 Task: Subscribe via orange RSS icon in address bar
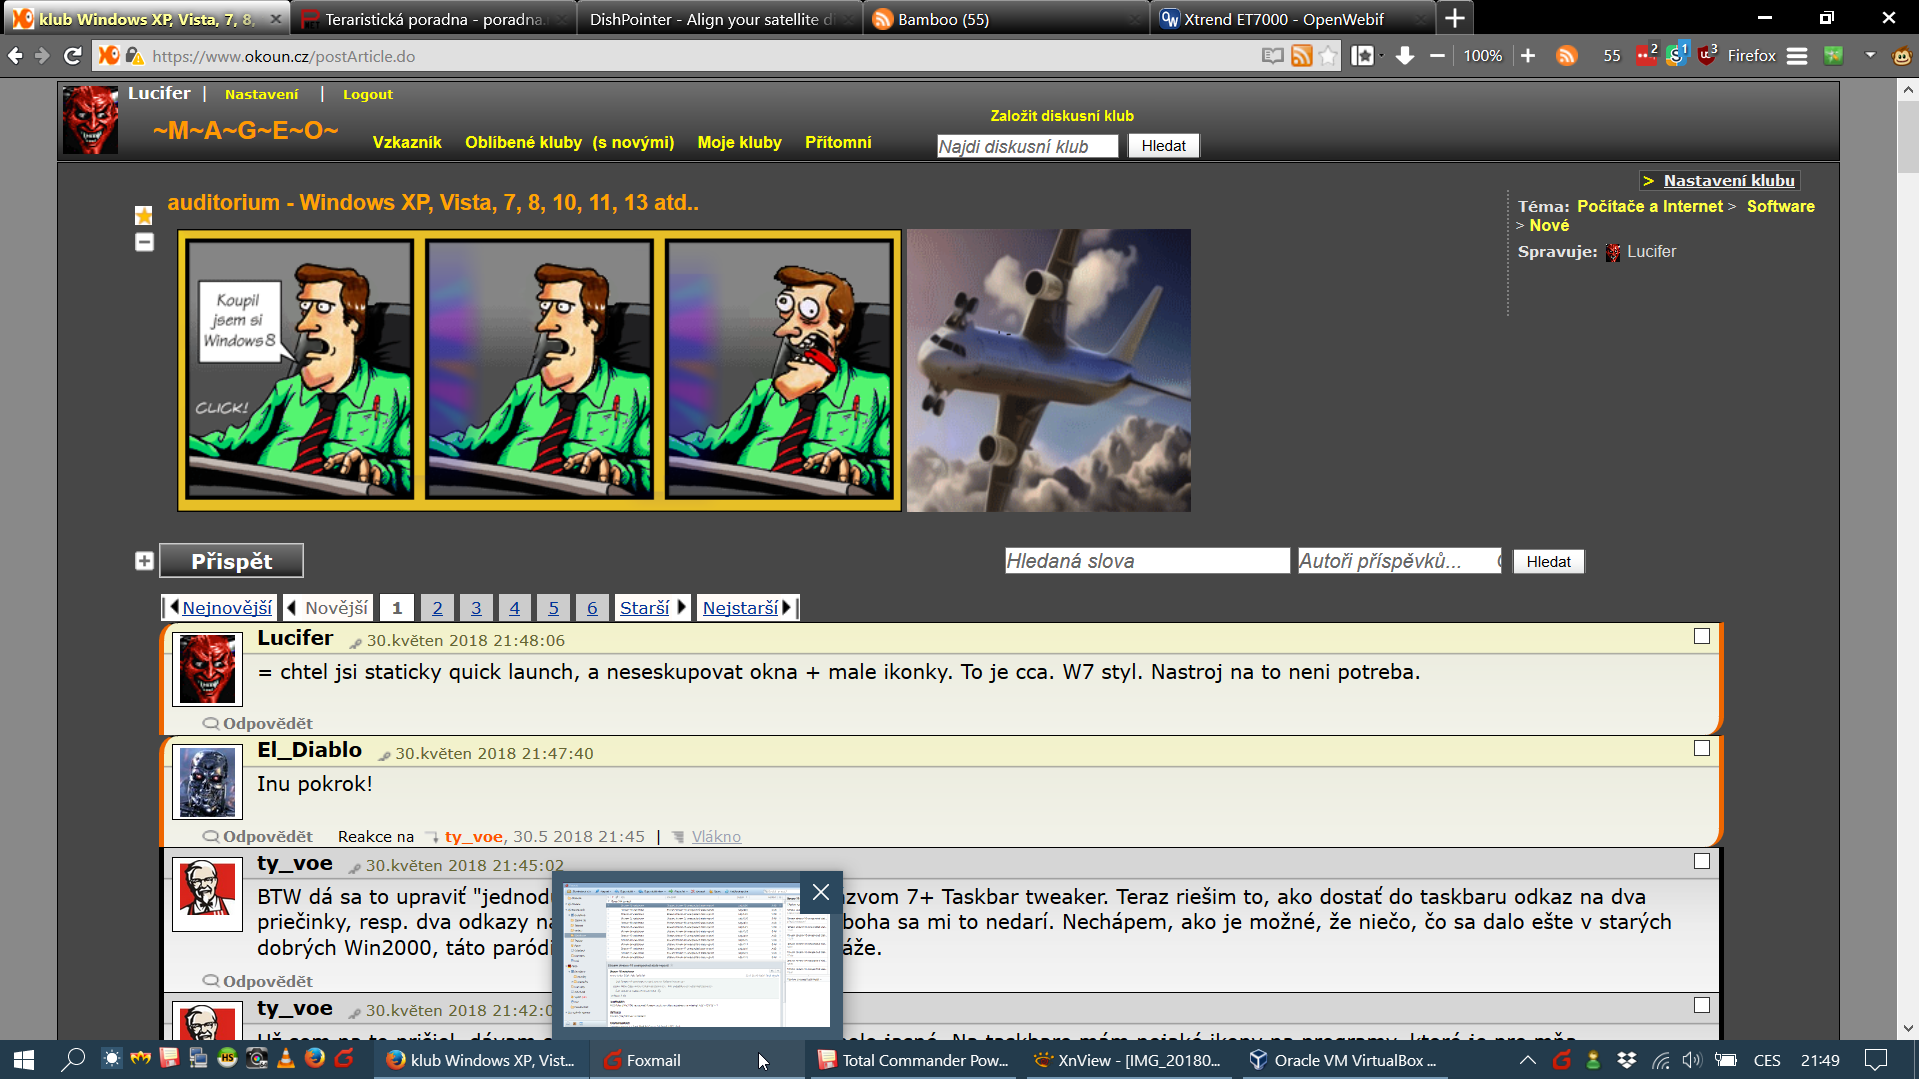pos(1301,56)
